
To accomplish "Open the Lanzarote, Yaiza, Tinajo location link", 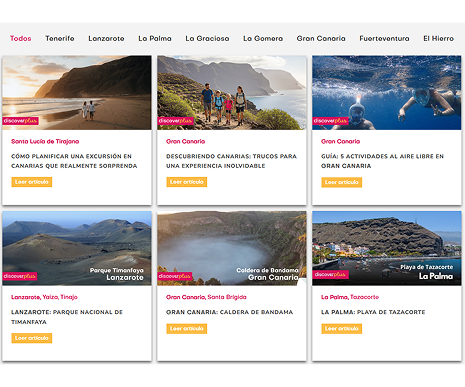I will click(44, 297).
